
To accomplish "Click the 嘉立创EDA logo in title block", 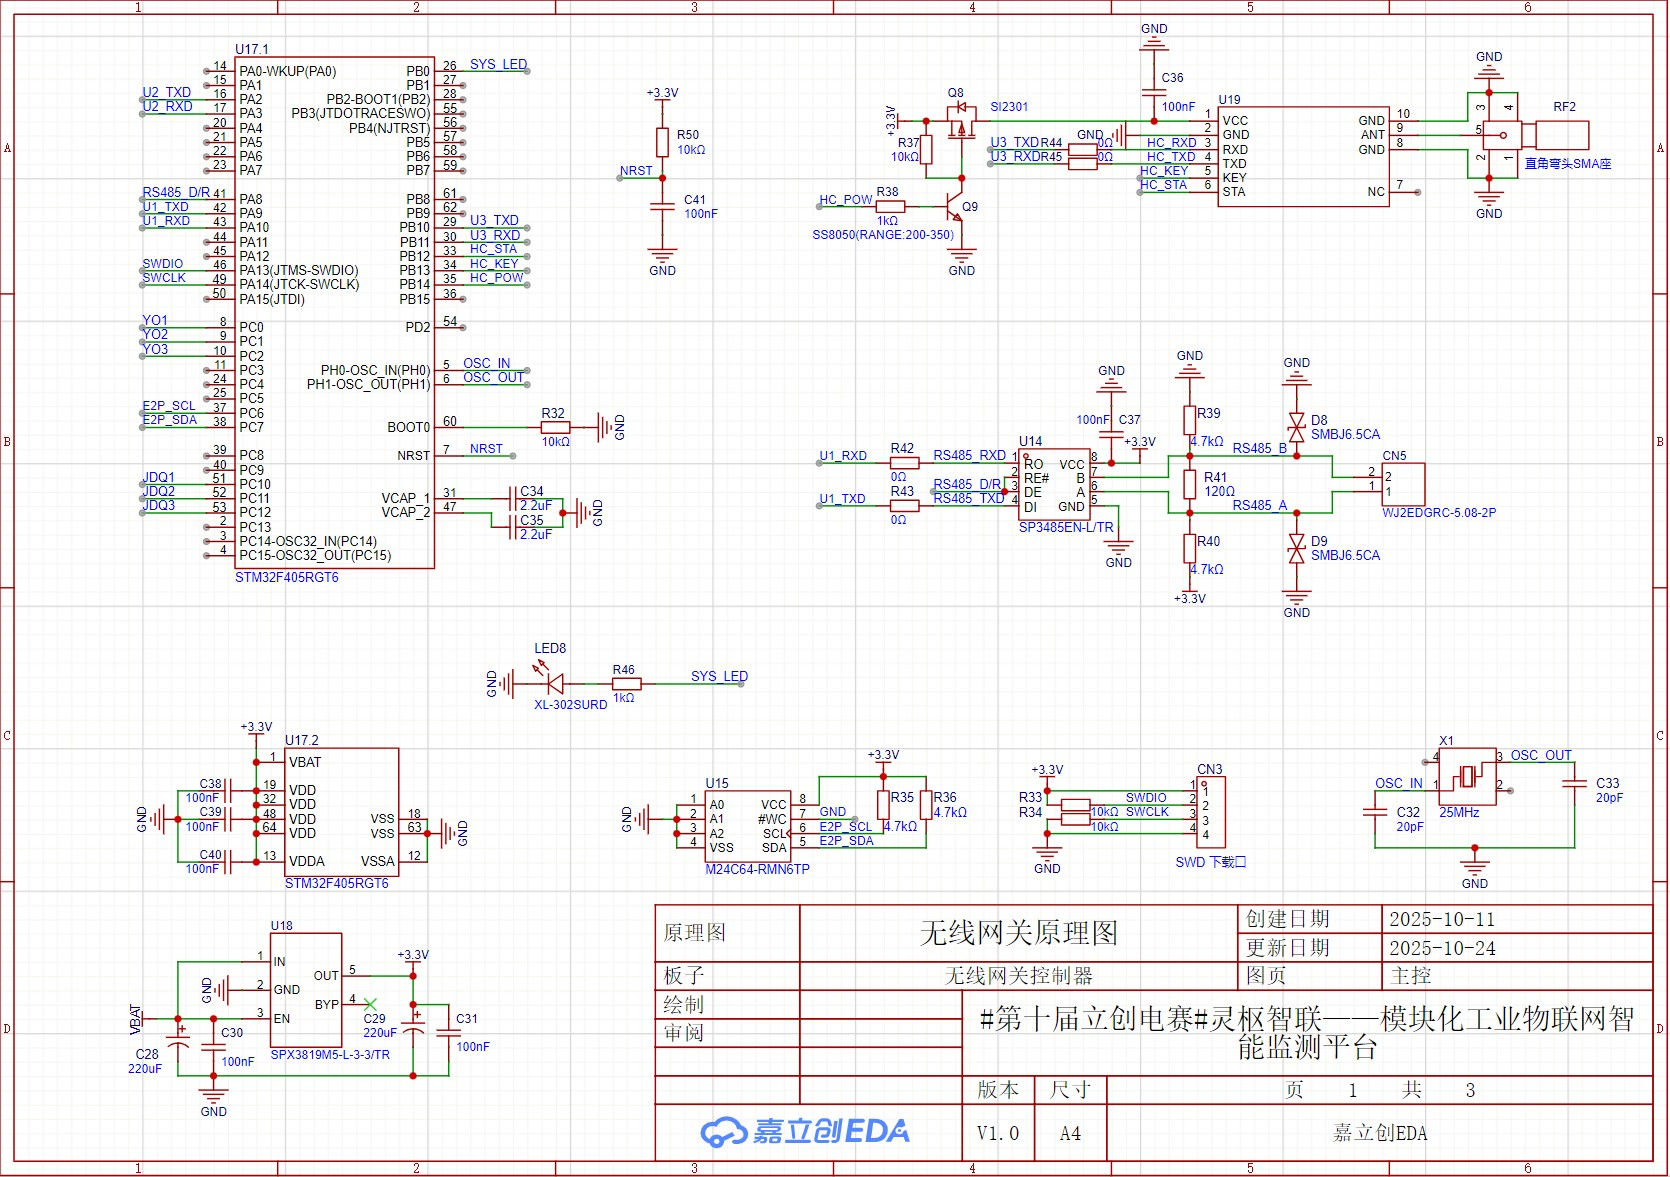I will (805, 1131).
